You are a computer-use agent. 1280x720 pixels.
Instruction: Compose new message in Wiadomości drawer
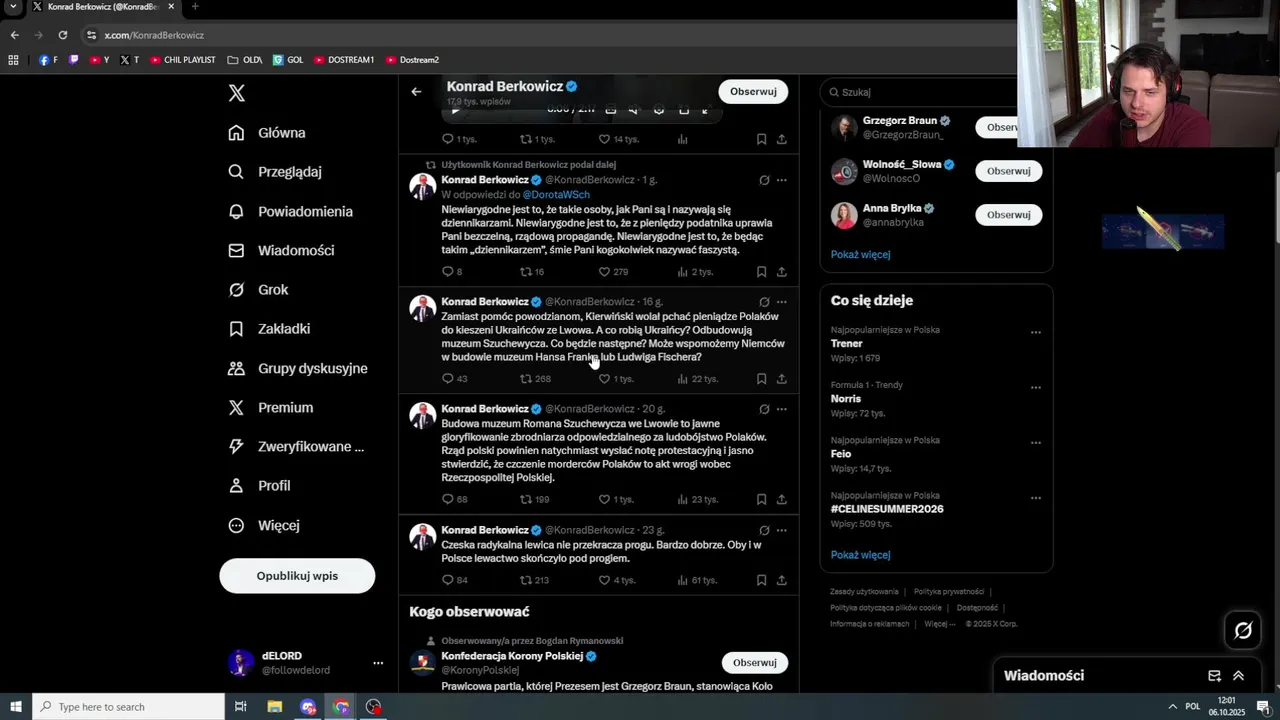pyautogui.click(x=1214, y=676)
